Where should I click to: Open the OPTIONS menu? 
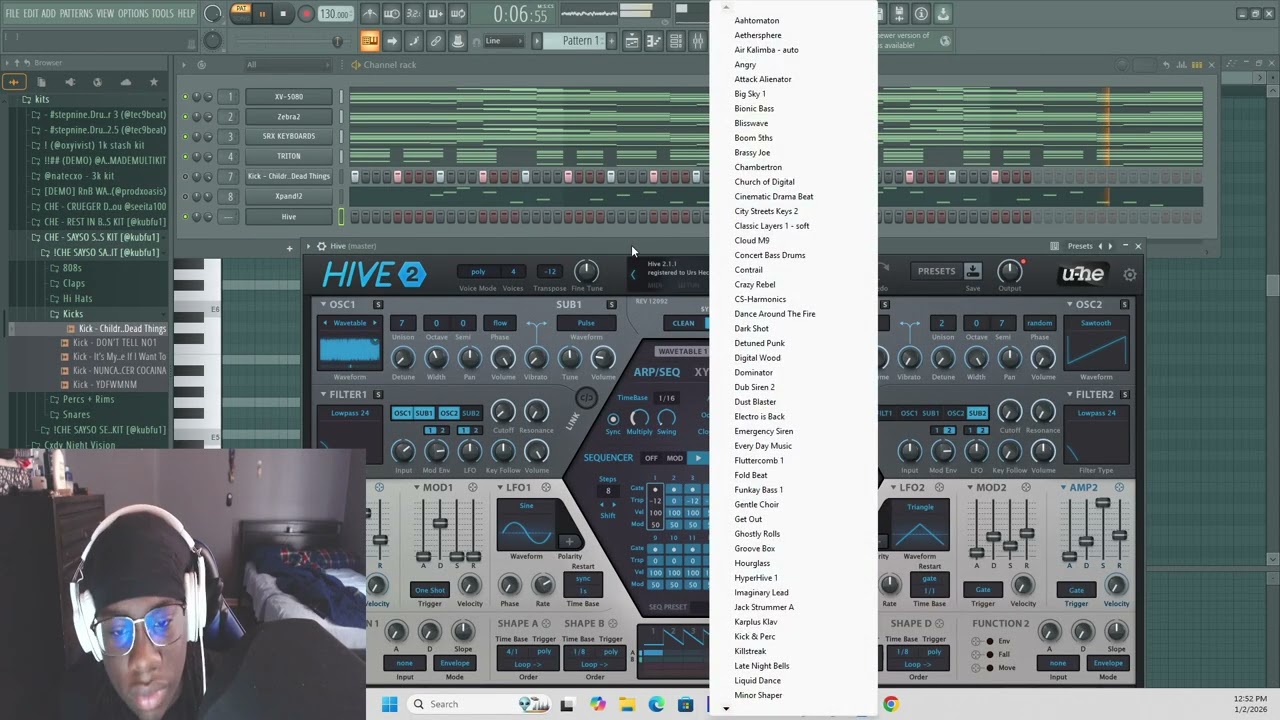point(133,13)
